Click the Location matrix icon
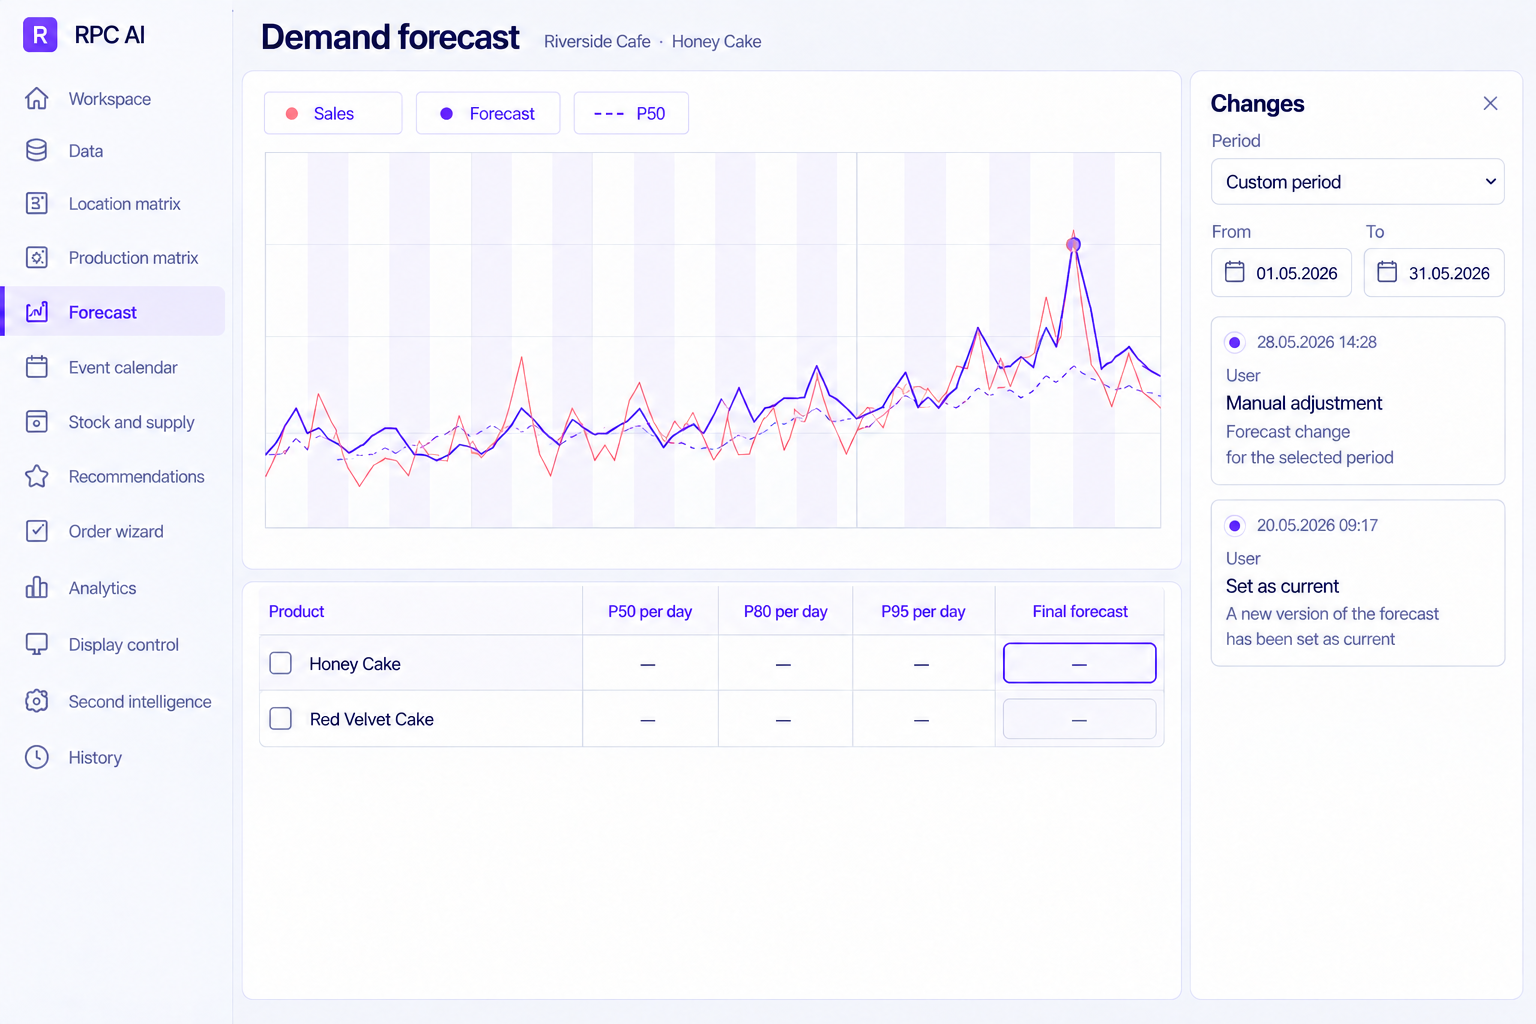 click(x=37, y=204)
